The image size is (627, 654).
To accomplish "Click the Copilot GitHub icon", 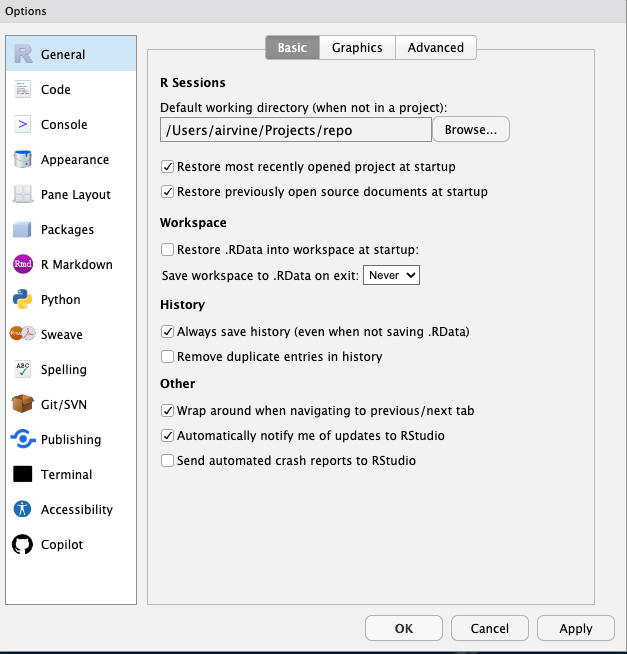I will click(23, 544).
